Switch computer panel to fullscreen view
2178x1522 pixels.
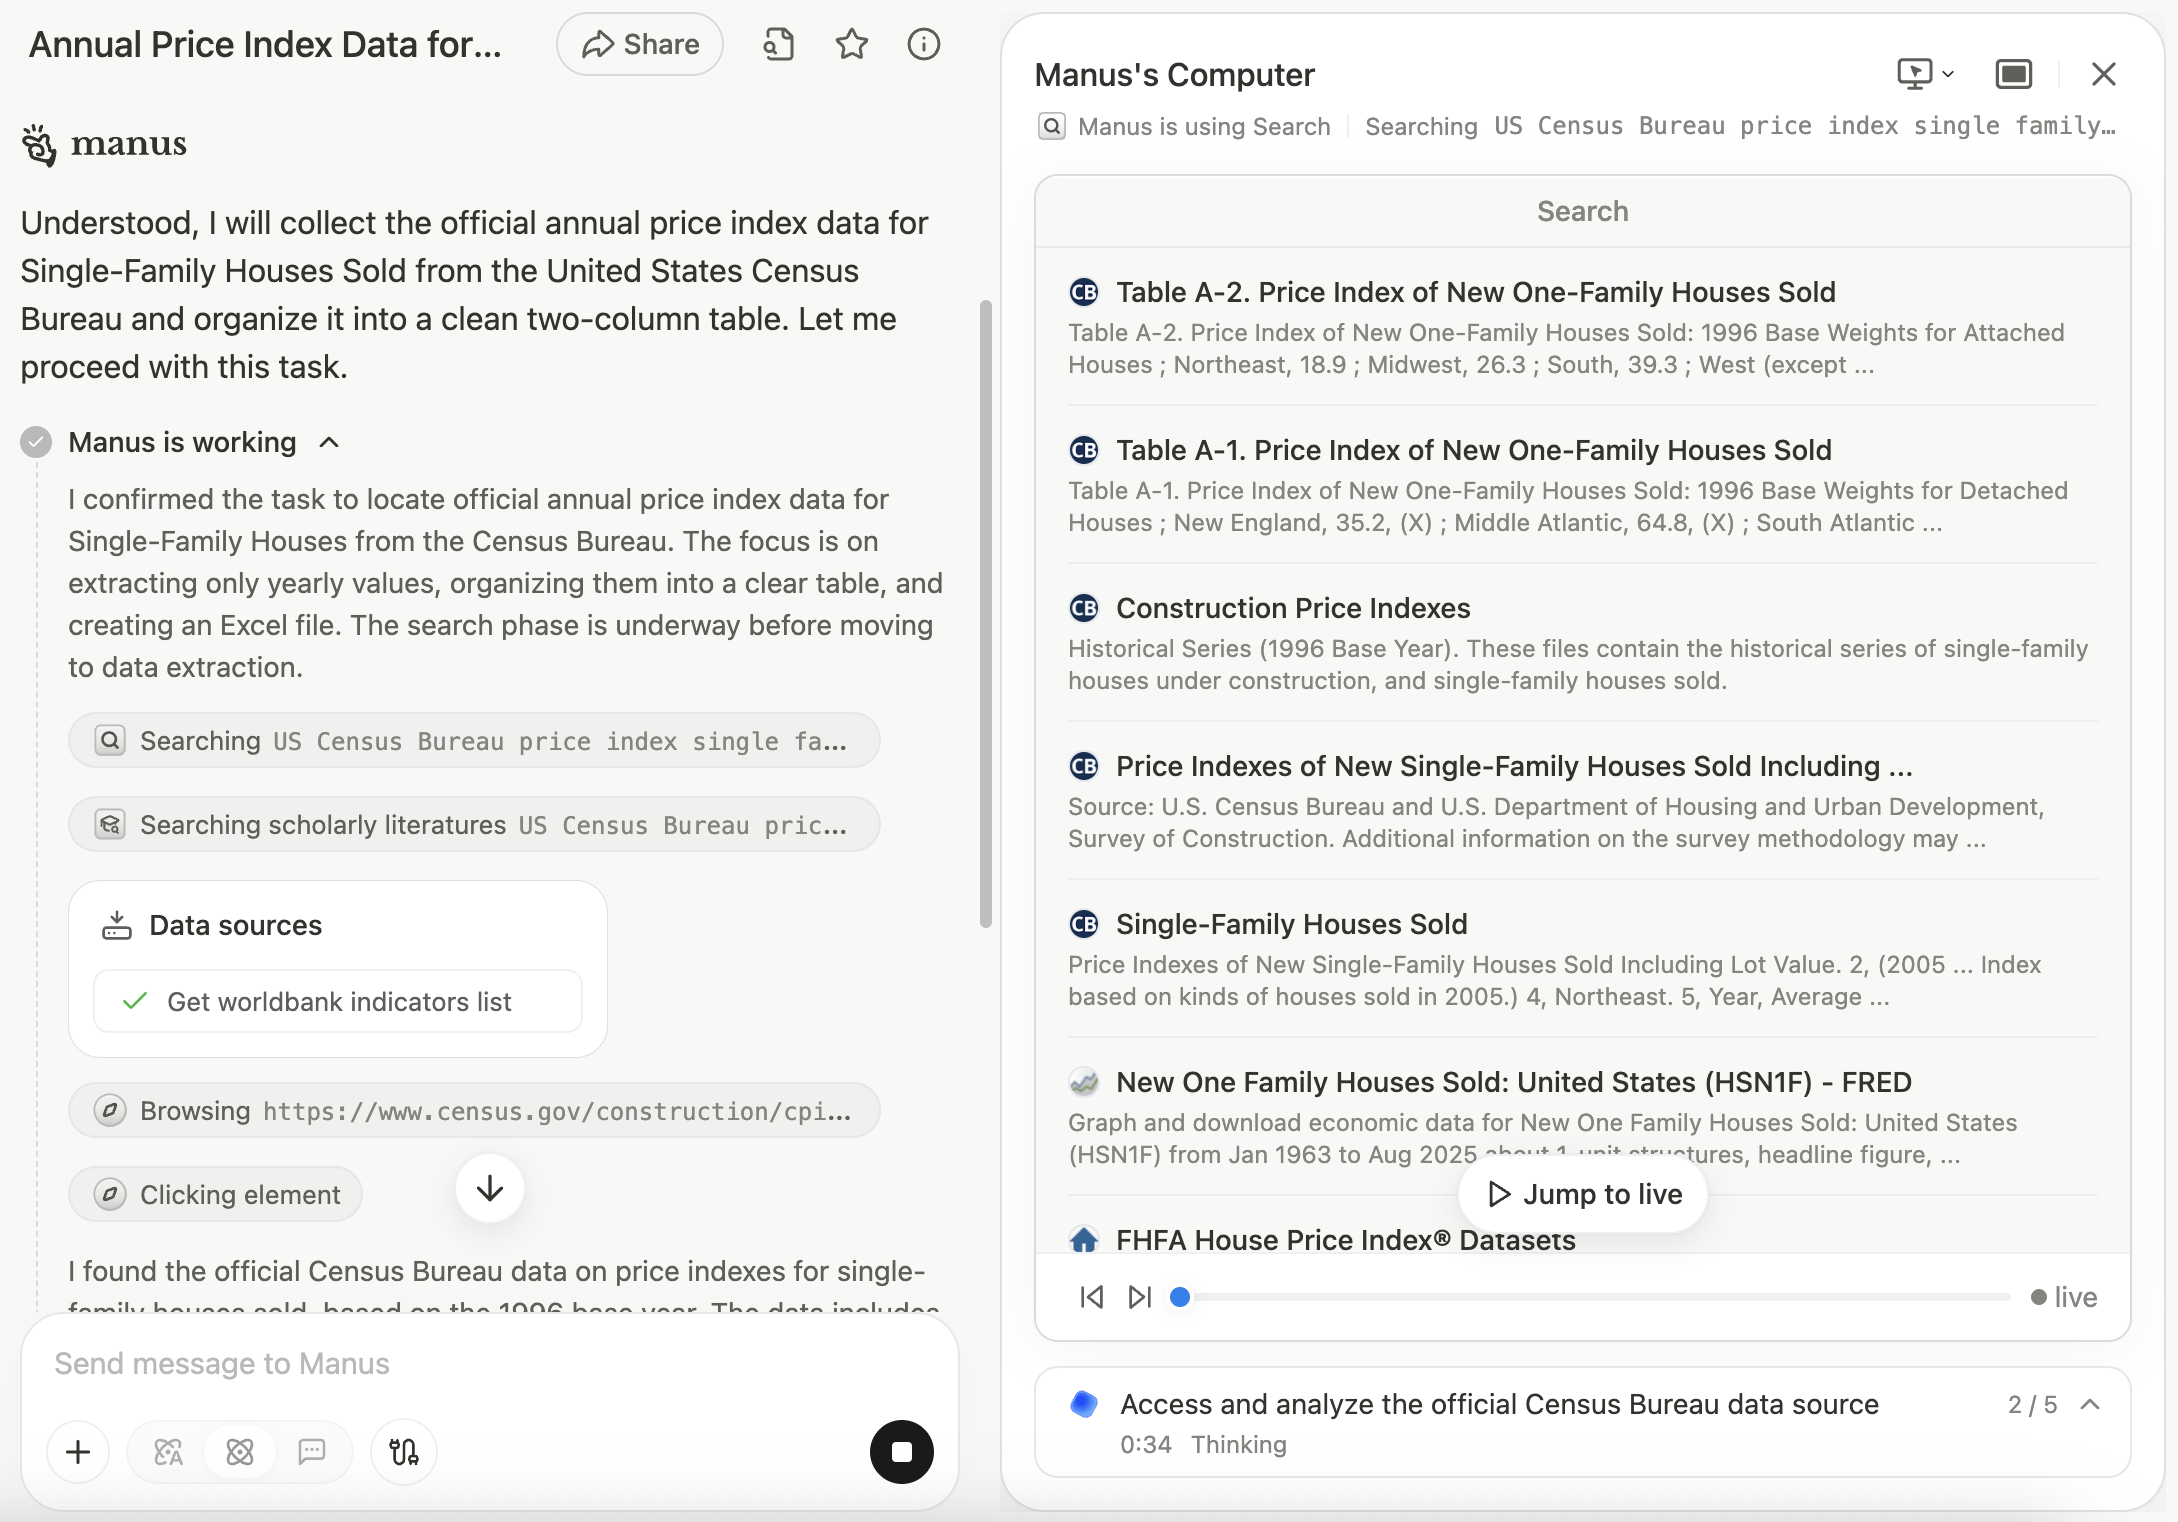tap(2014, 74)
